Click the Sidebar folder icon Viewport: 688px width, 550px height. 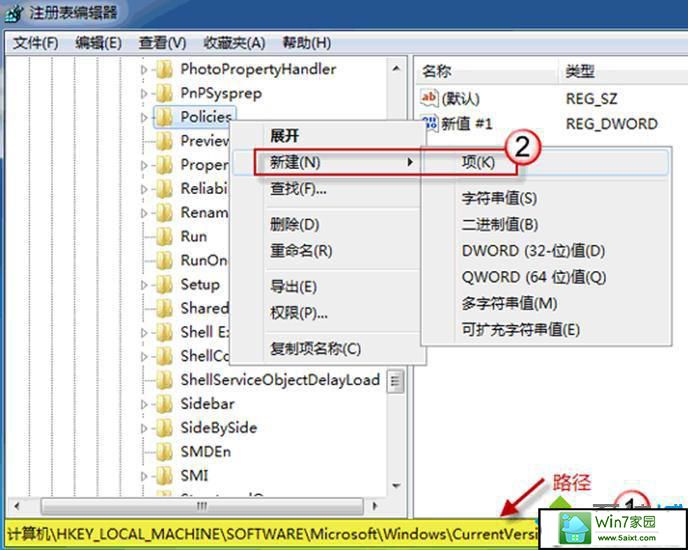click(164, 404)
